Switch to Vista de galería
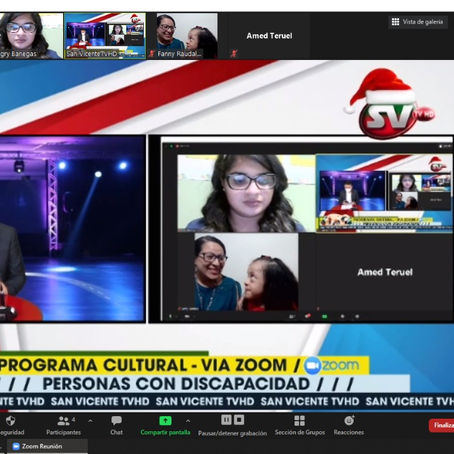 (x=418, y=22)
